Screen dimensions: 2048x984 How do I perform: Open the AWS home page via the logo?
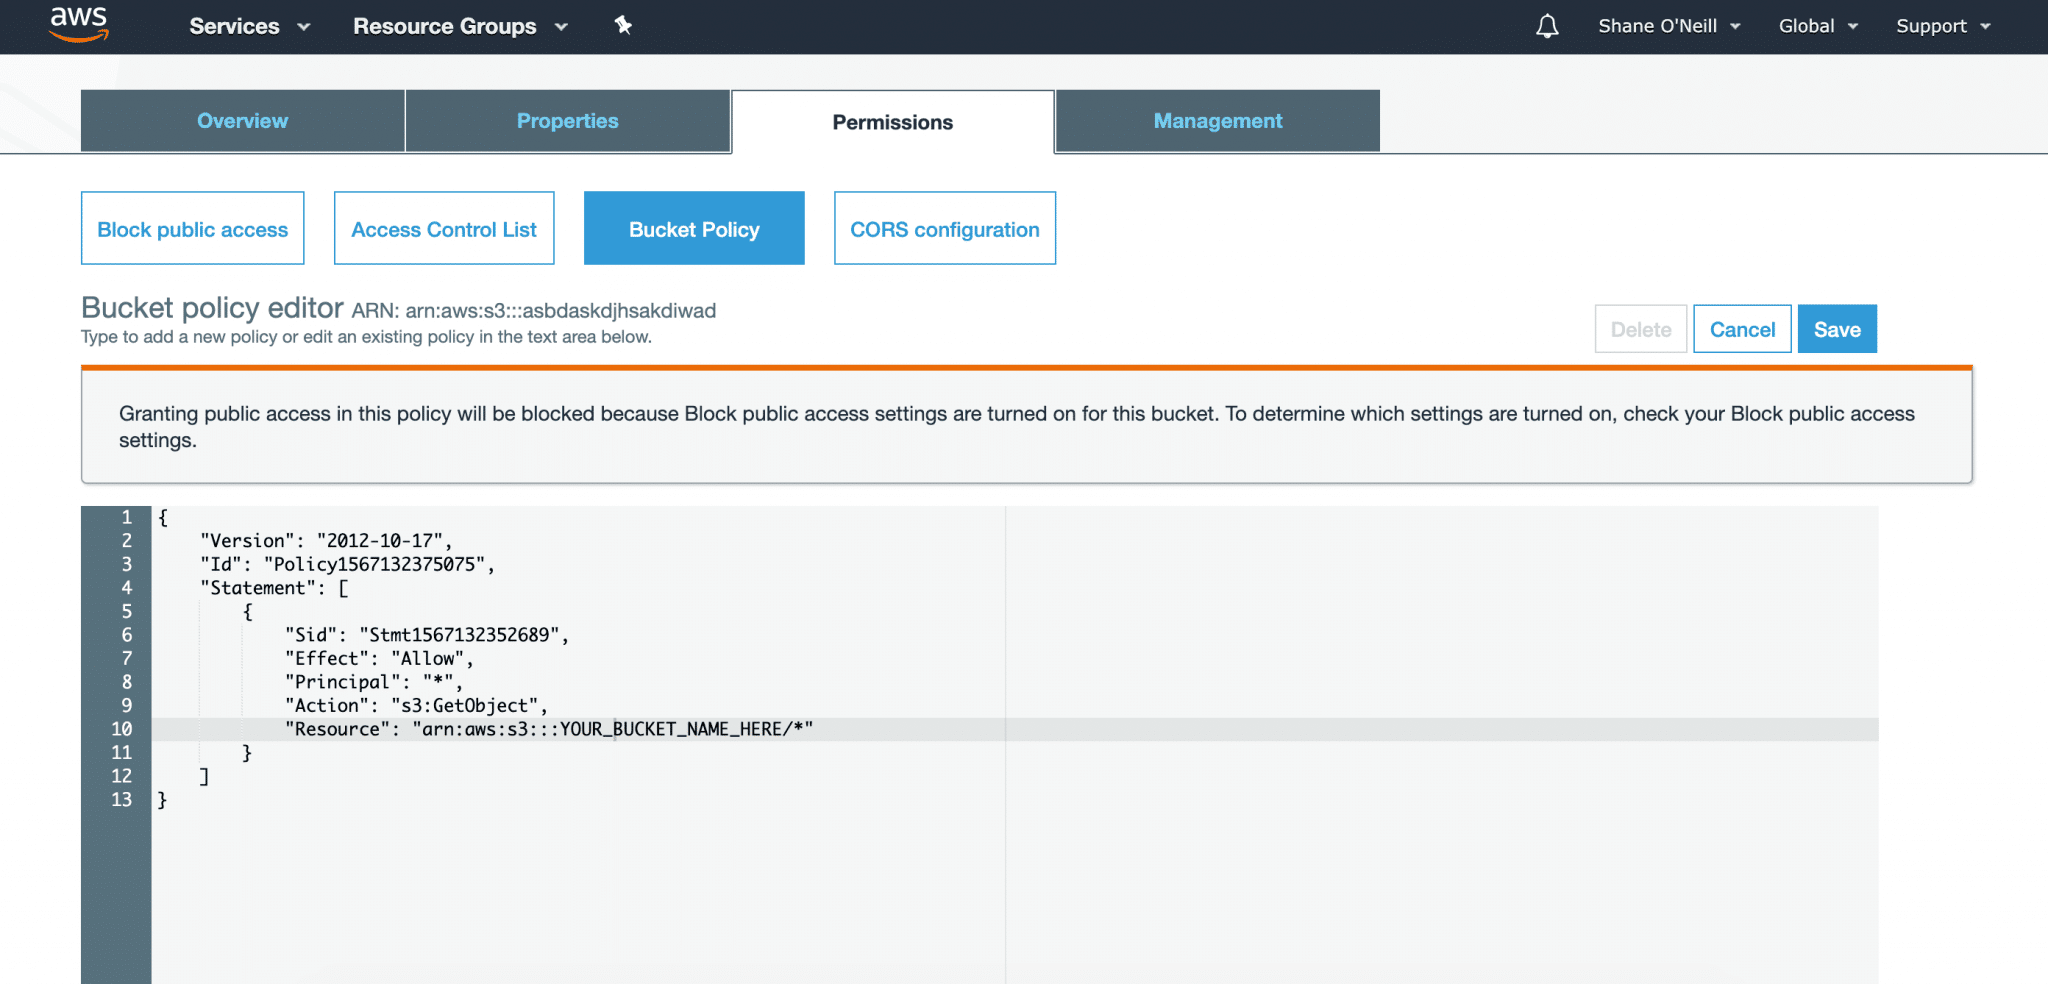(78, 25)
